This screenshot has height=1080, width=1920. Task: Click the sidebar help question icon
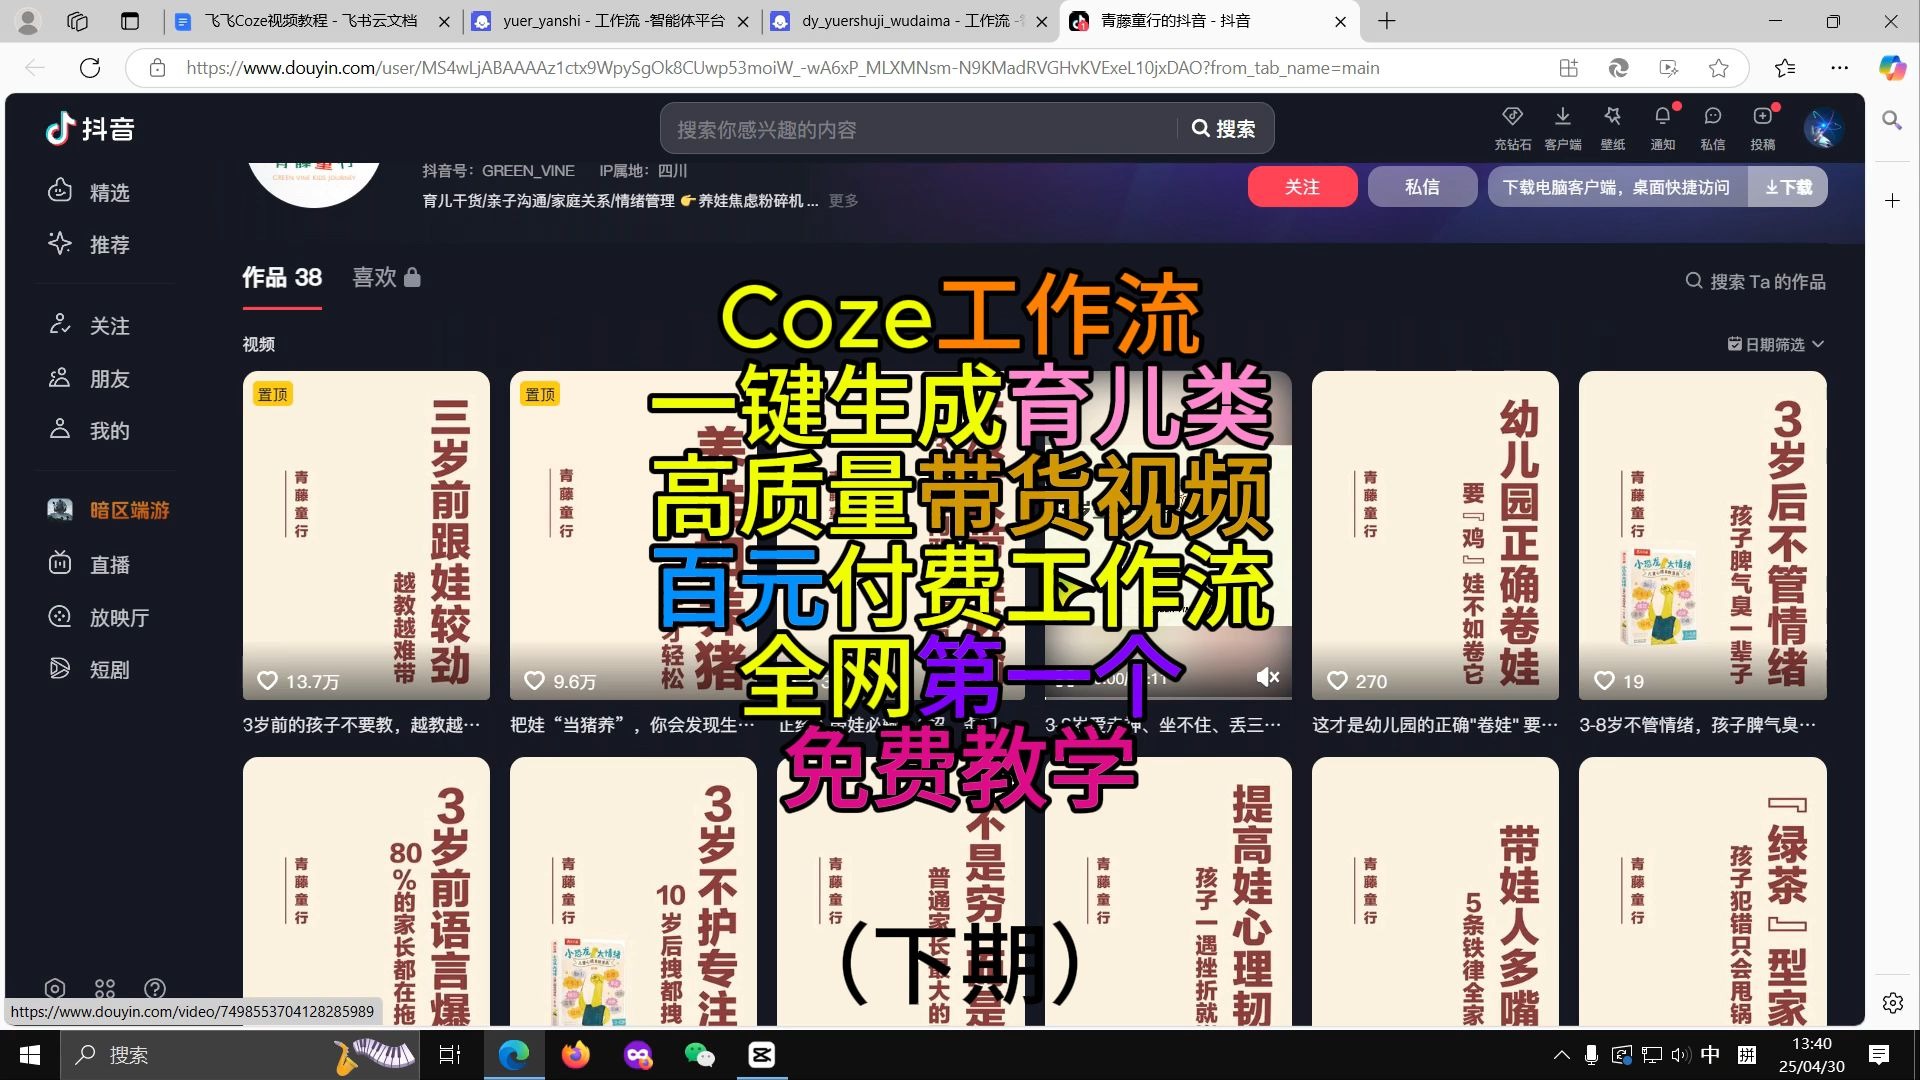click(155, 988)
